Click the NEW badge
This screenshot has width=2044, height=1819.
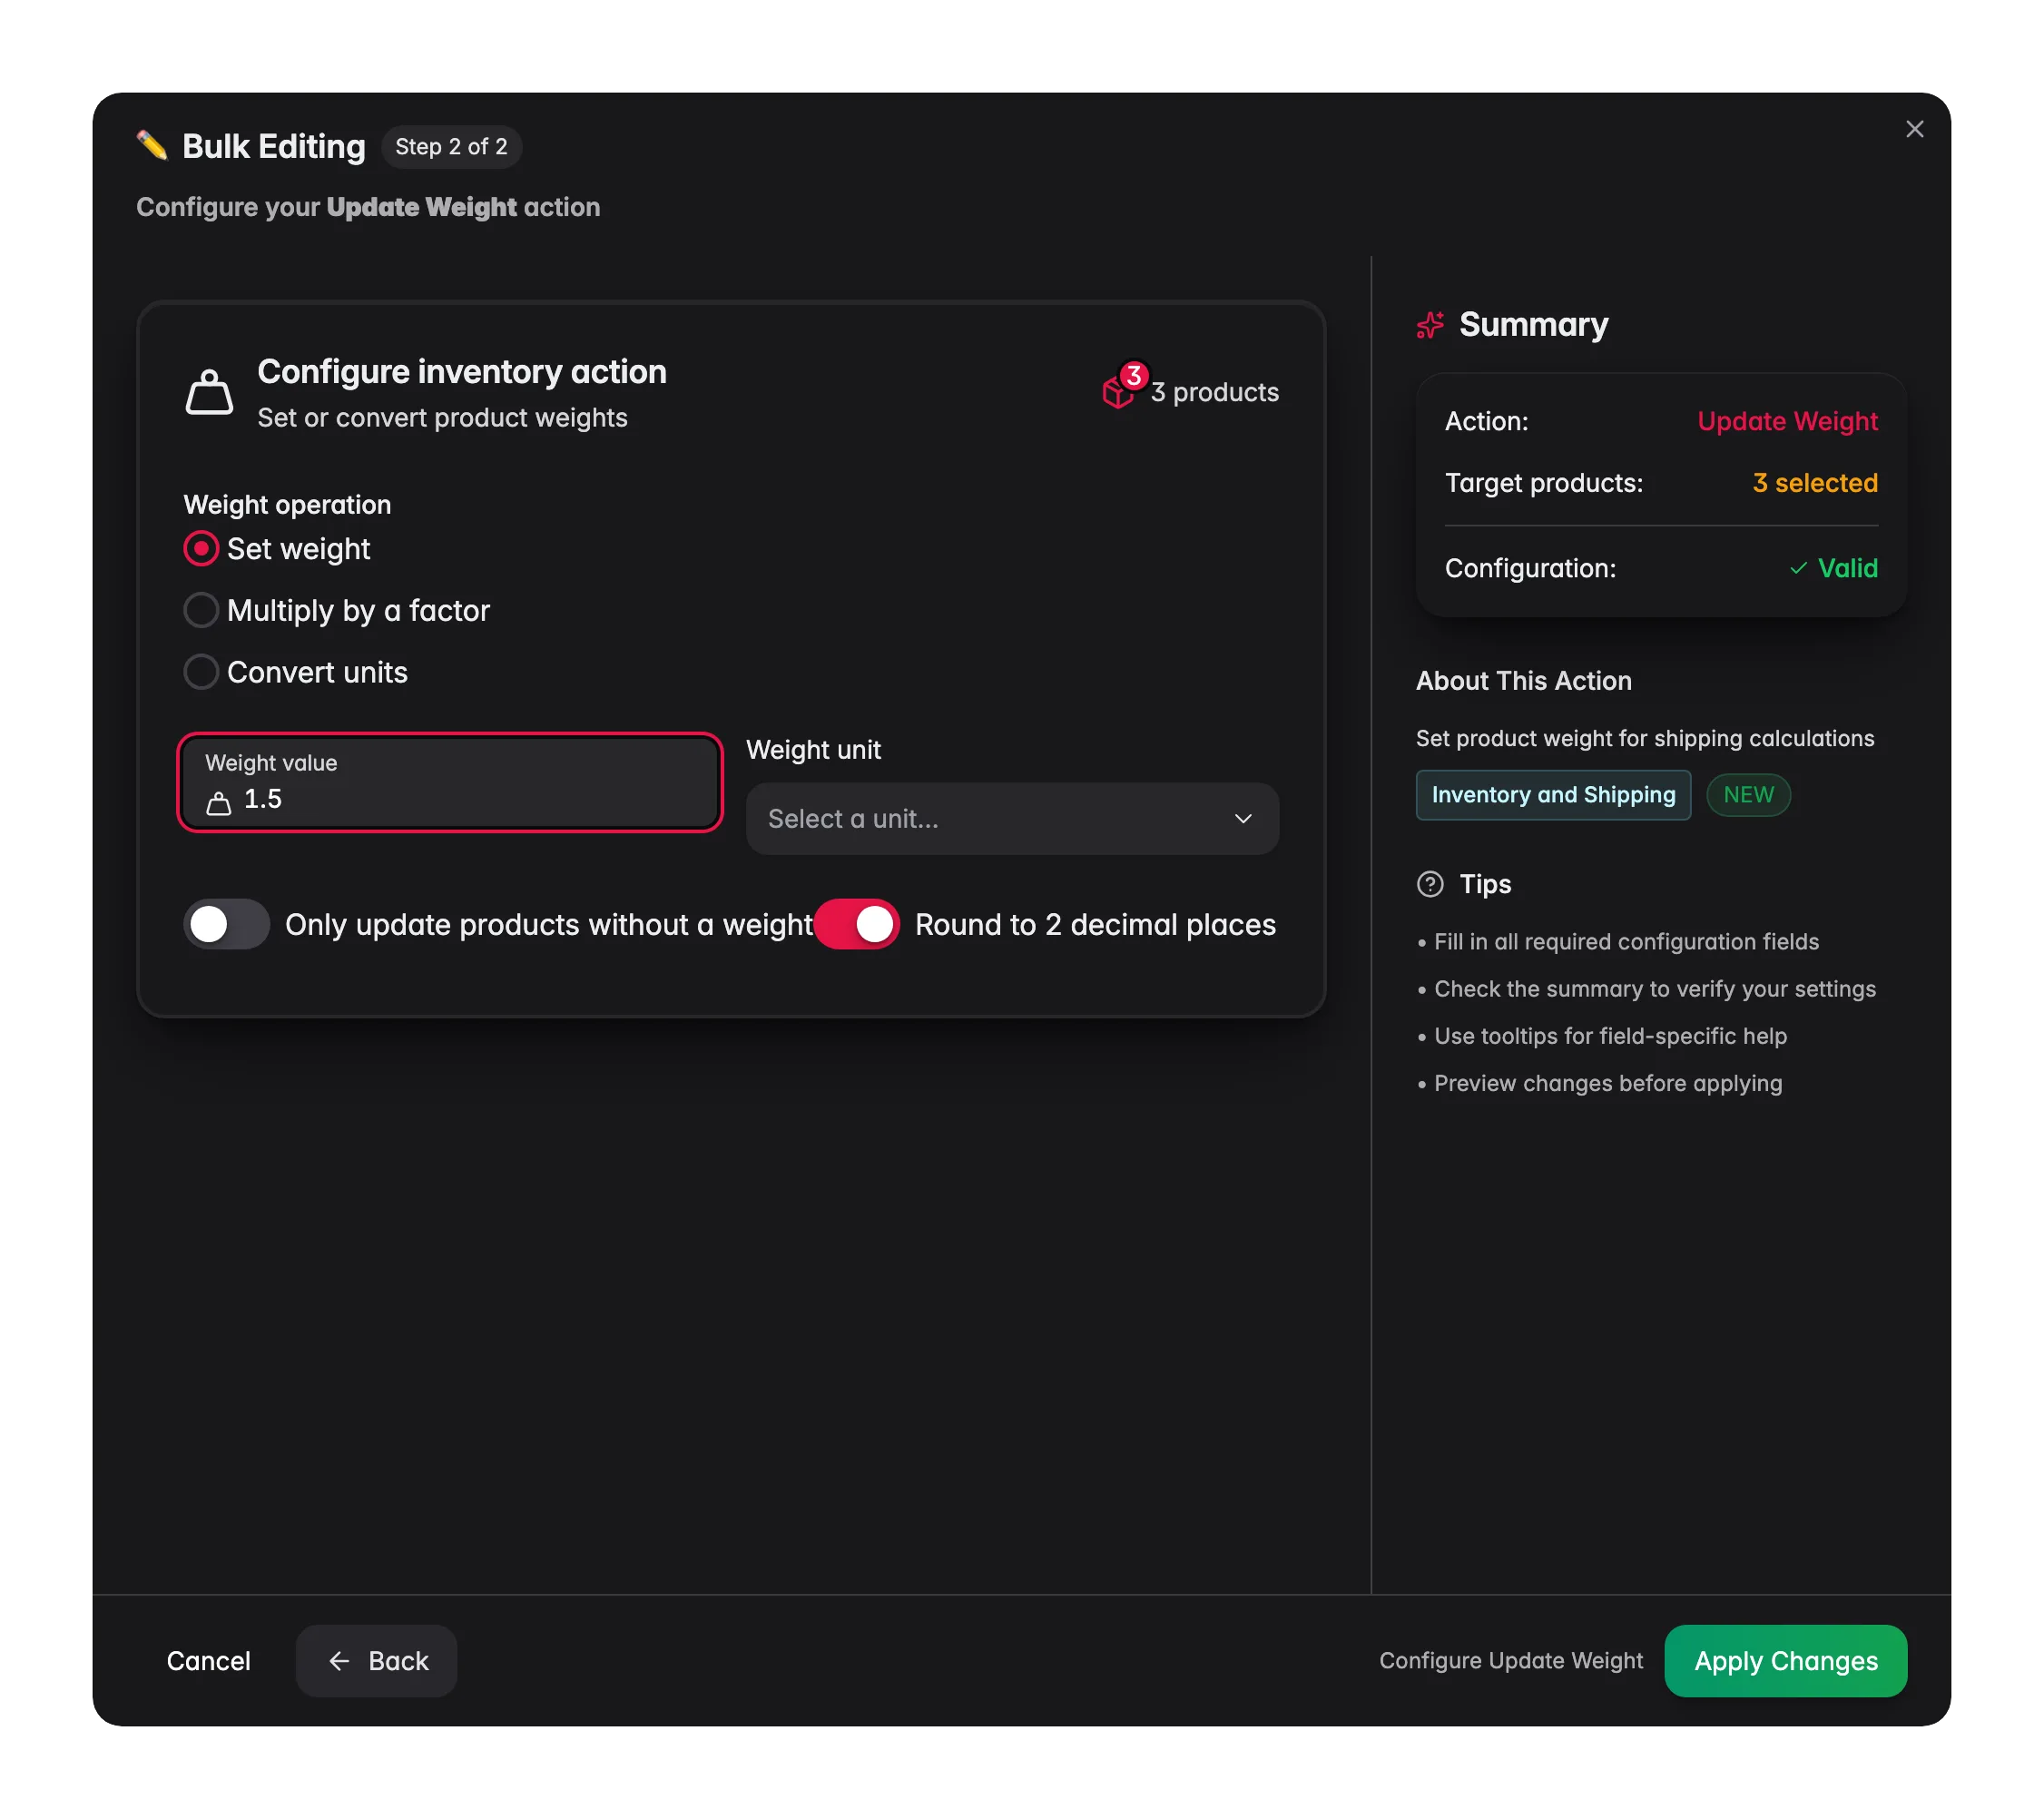(1748, 795)
